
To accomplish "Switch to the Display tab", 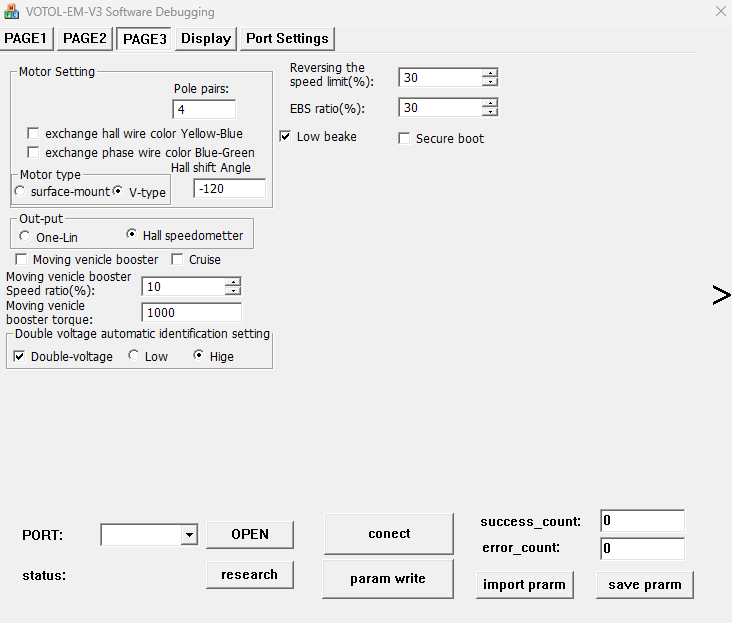I will 206,39.
